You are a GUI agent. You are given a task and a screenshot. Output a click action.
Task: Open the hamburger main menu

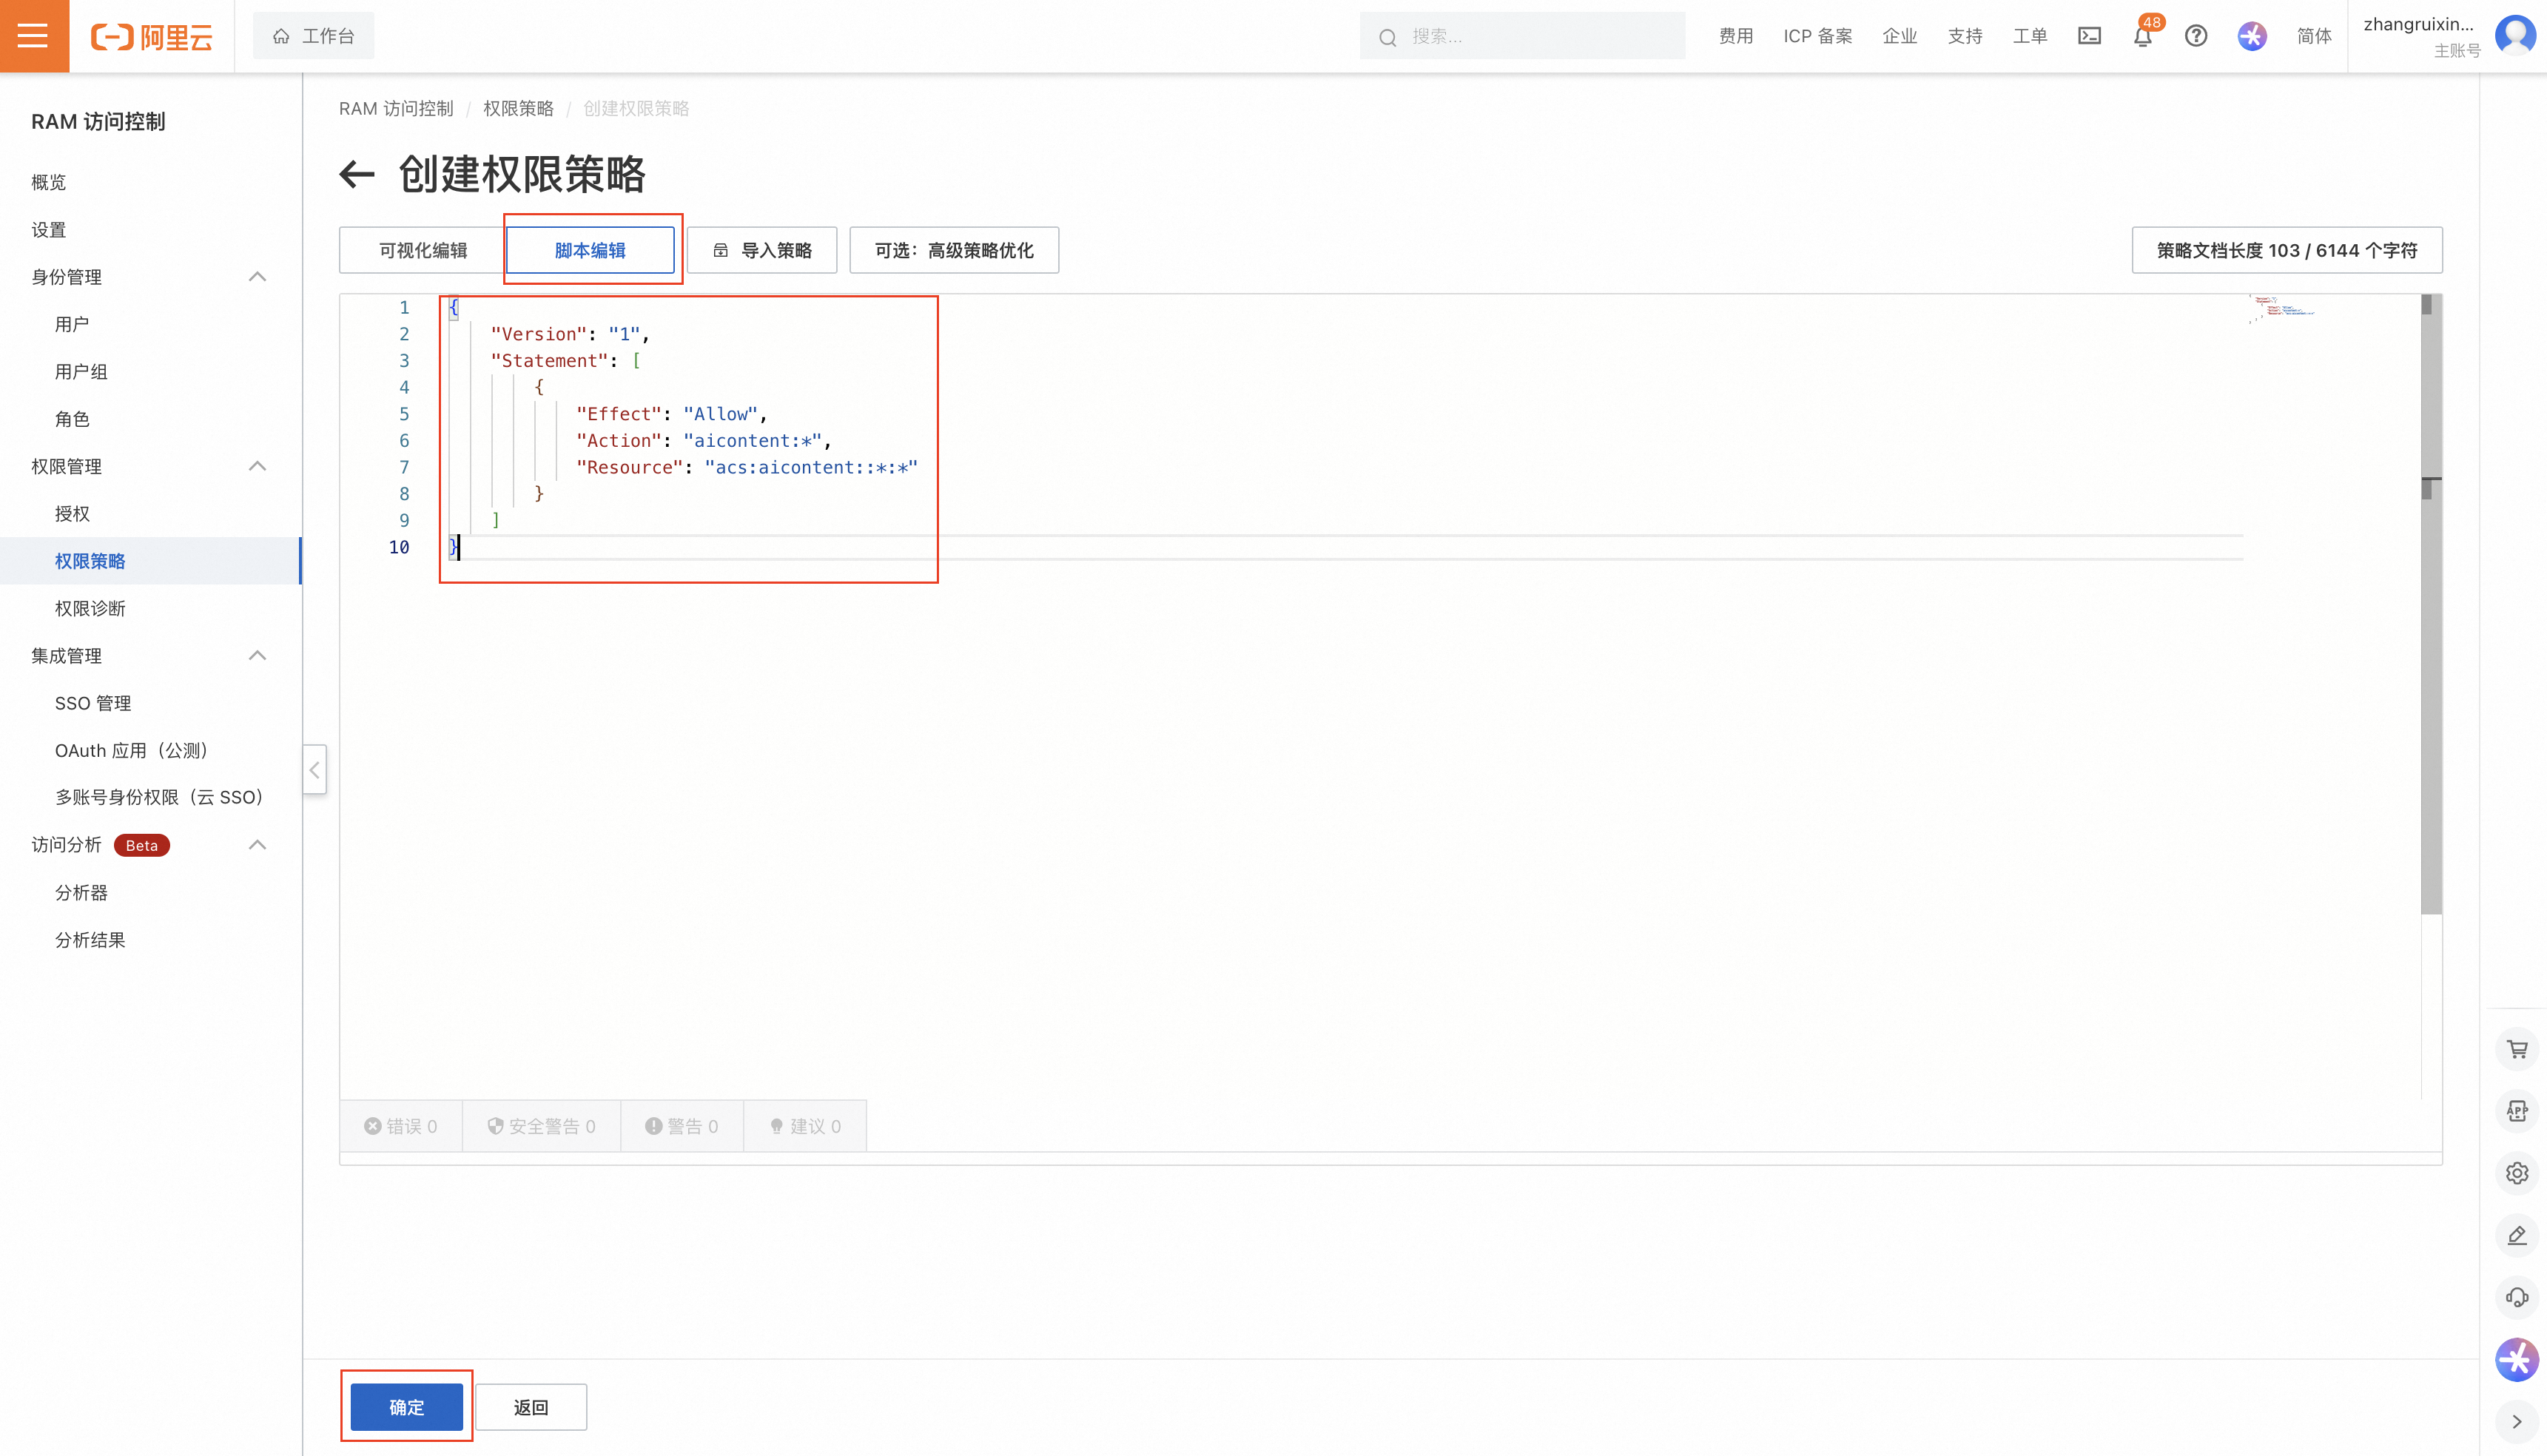(x=34, y=36)
